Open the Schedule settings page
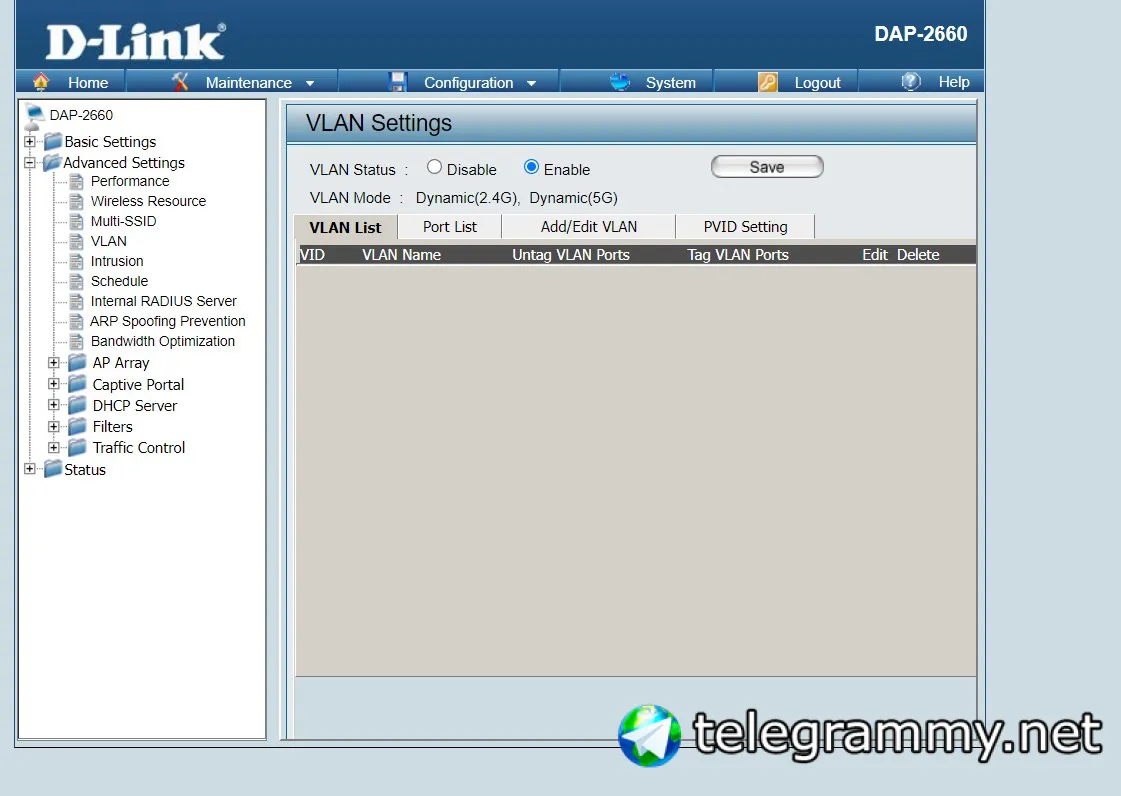 coord(119,282)
